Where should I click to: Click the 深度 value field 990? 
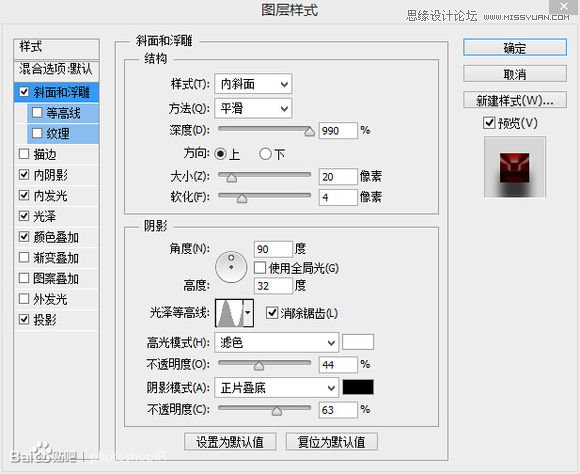coord(338,131)
